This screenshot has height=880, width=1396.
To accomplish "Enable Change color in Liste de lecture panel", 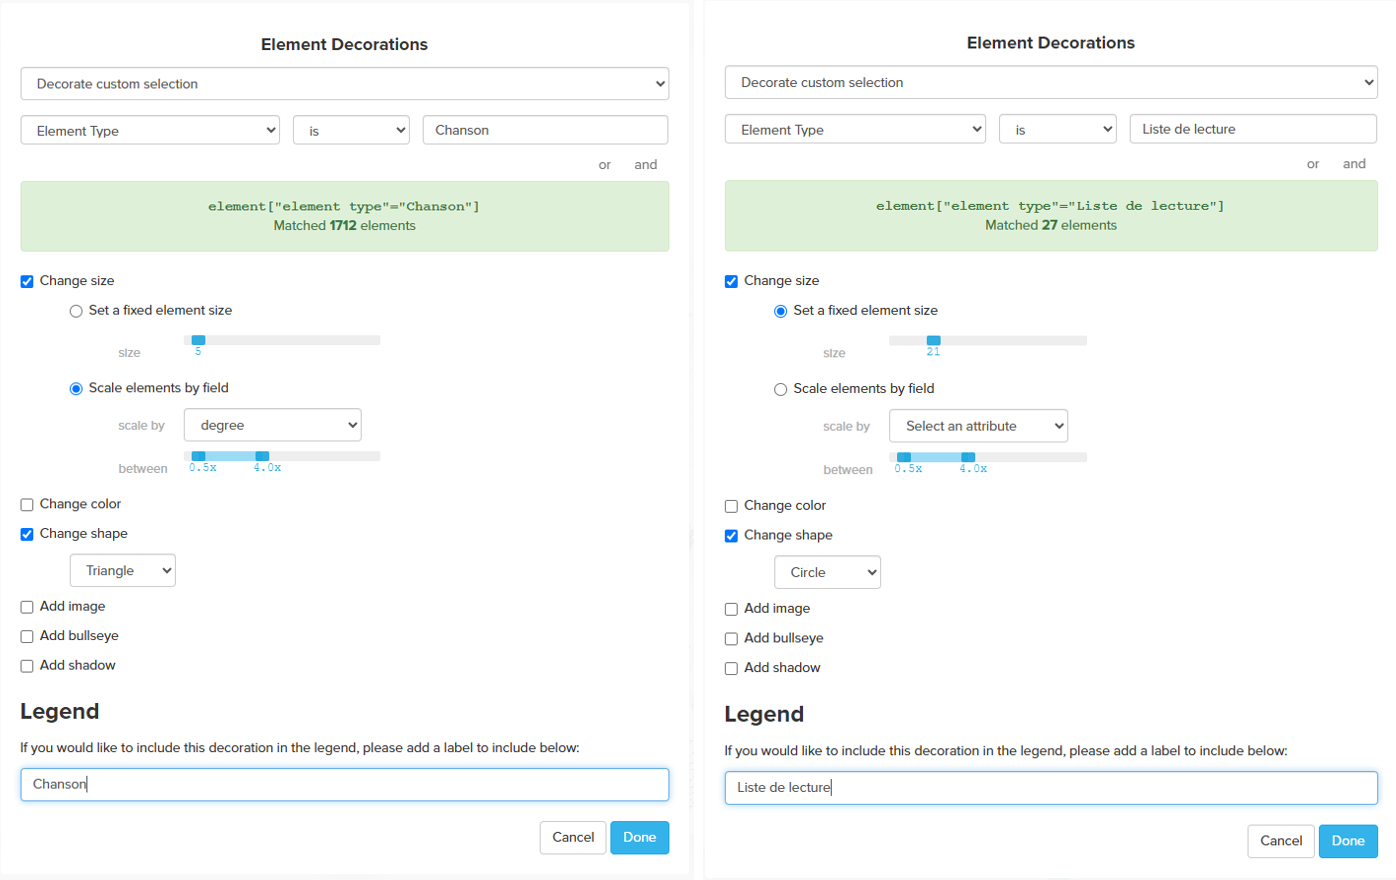I will point(731,506).
